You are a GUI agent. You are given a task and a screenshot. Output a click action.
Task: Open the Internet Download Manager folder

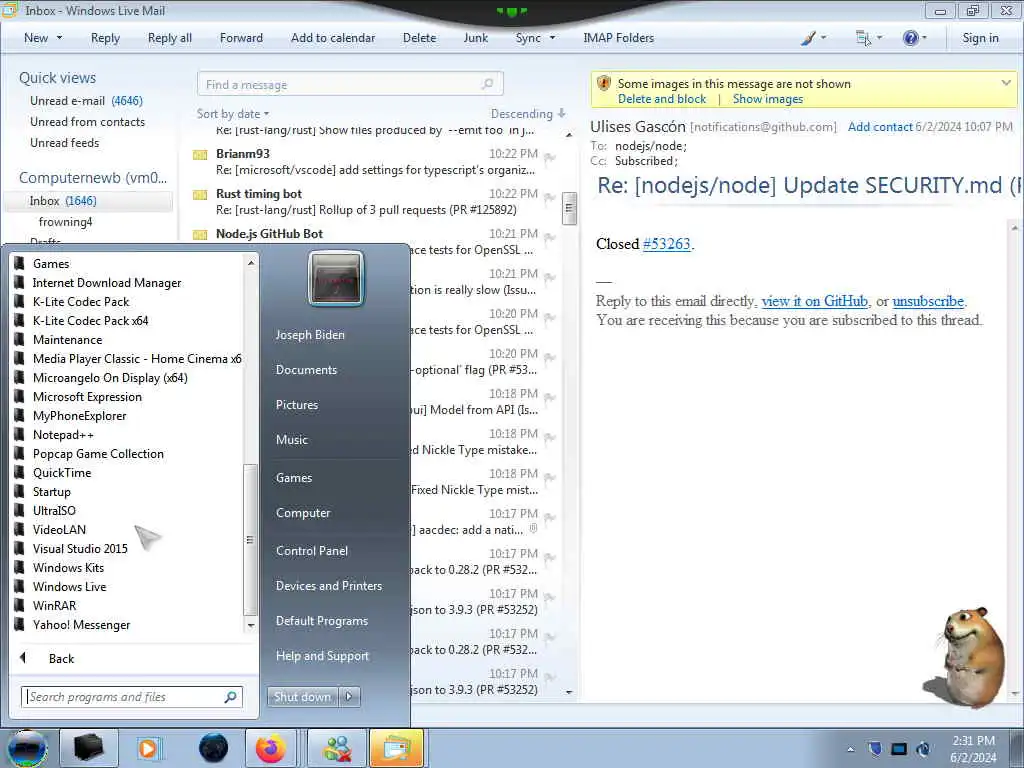point(106,283)
